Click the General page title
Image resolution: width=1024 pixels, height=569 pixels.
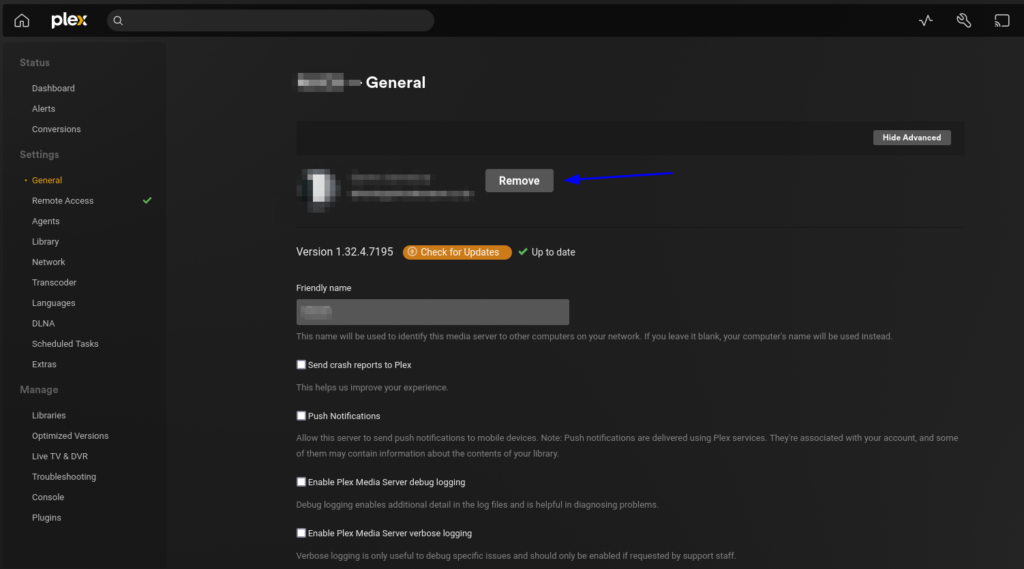point(396,82)
